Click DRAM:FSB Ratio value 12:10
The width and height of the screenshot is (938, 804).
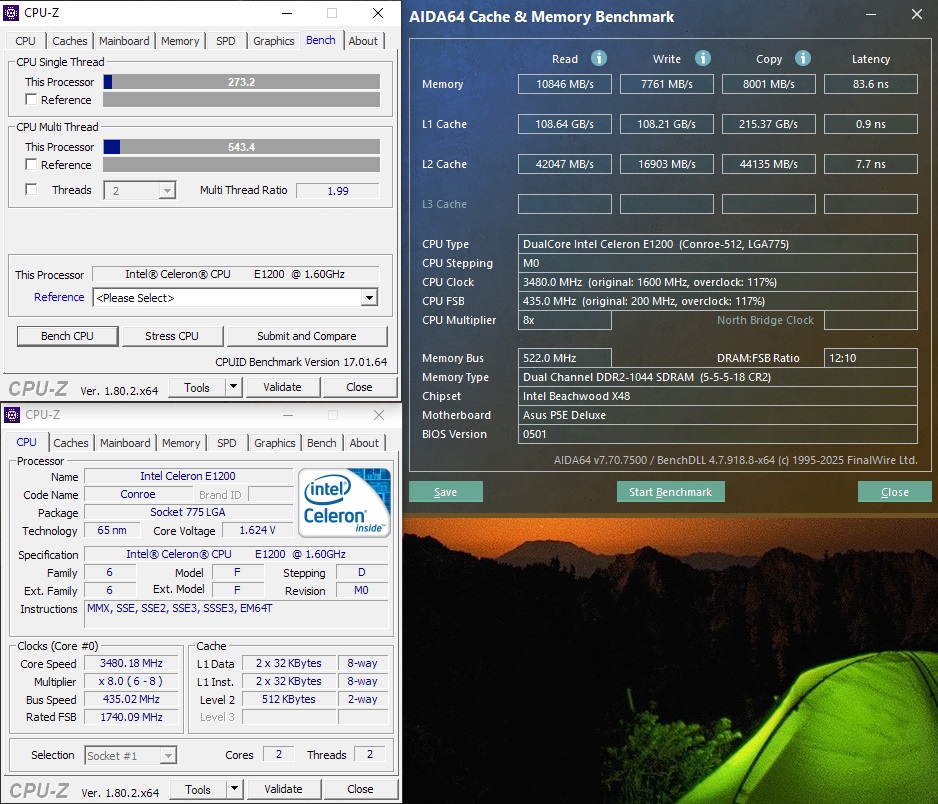coord(870,358)
